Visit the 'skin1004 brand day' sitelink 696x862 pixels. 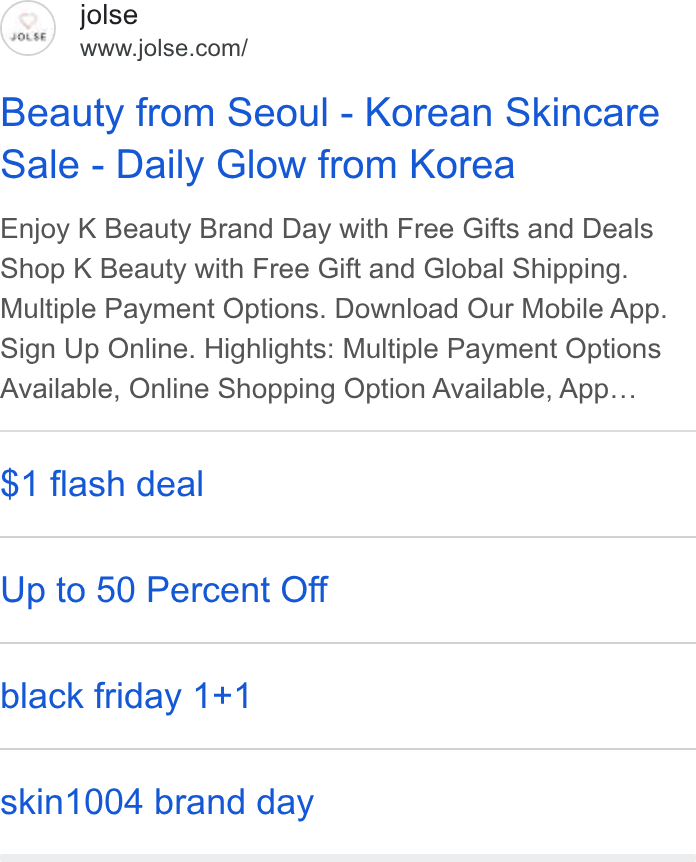pos(157,802)
